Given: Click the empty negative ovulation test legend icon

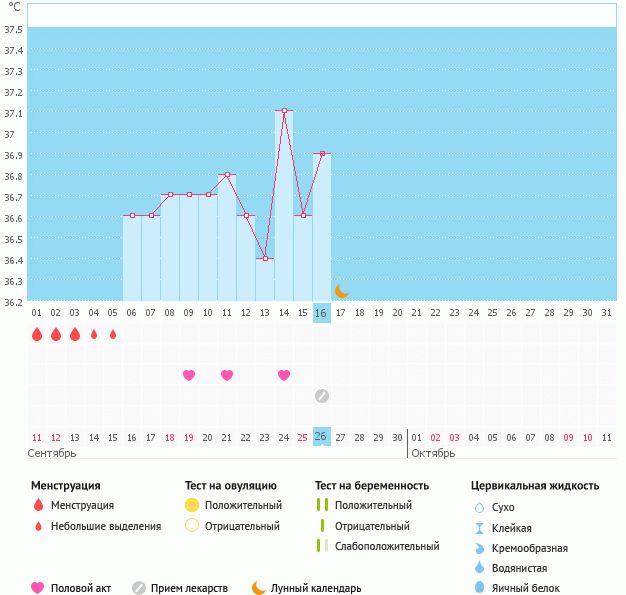Looking at the screenshot, I should click(192, 526).
